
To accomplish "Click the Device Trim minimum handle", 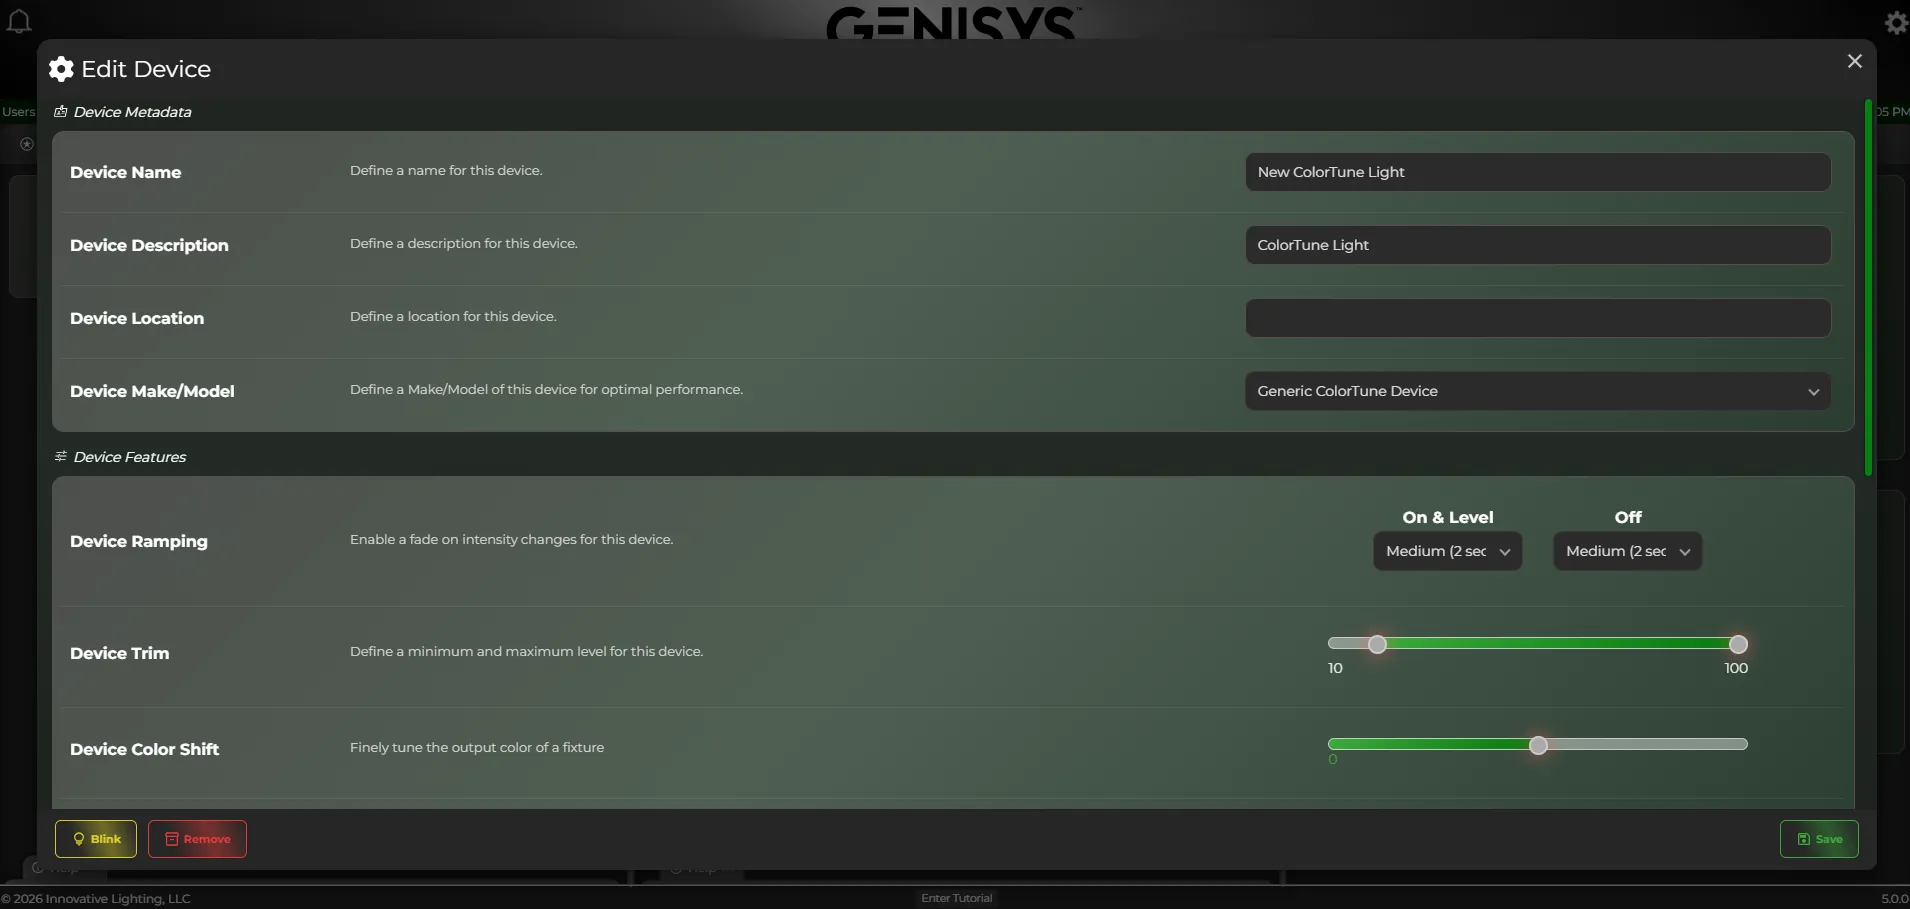I will pyautogui.click(x=1377, y=644).
